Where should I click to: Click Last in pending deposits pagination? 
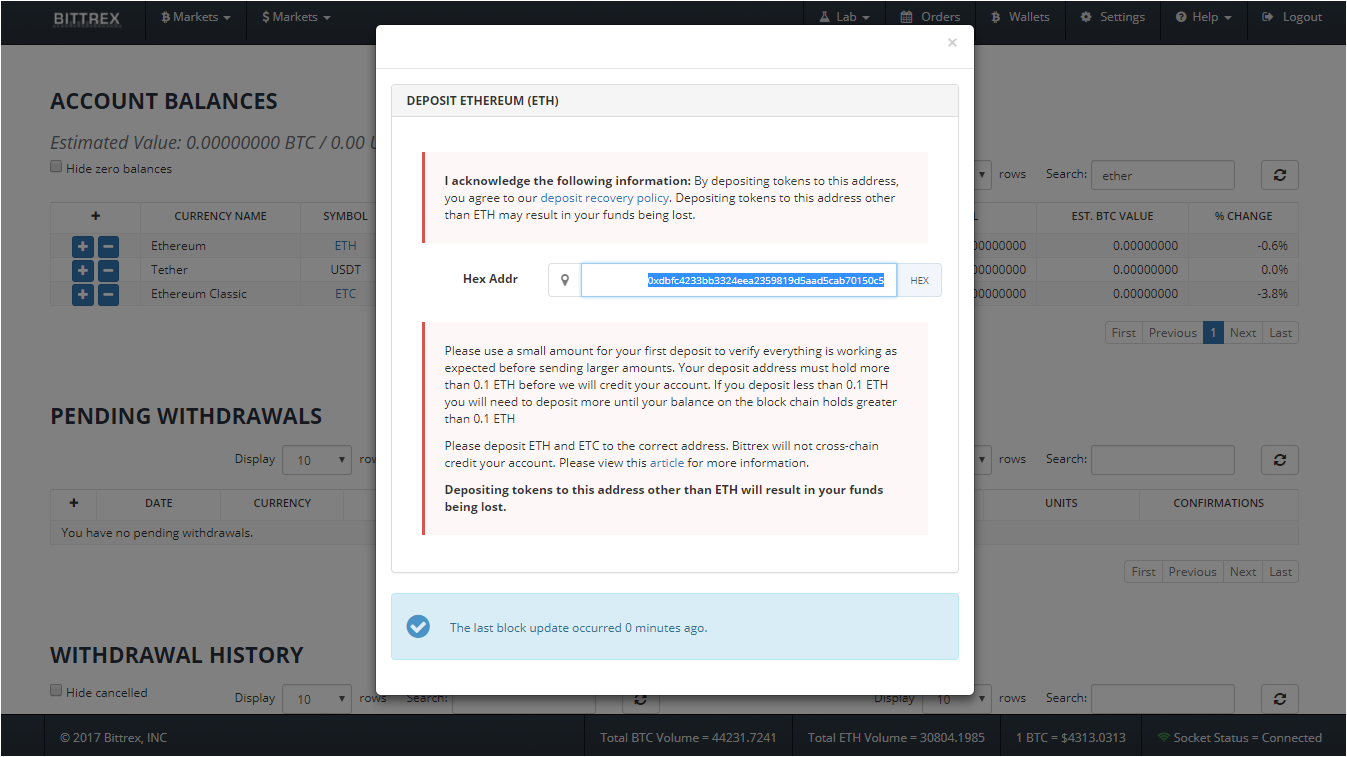(1281, 572)
